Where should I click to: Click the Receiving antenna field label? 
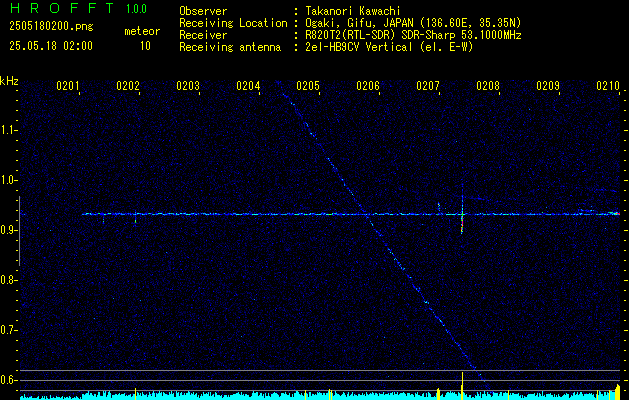230,47
